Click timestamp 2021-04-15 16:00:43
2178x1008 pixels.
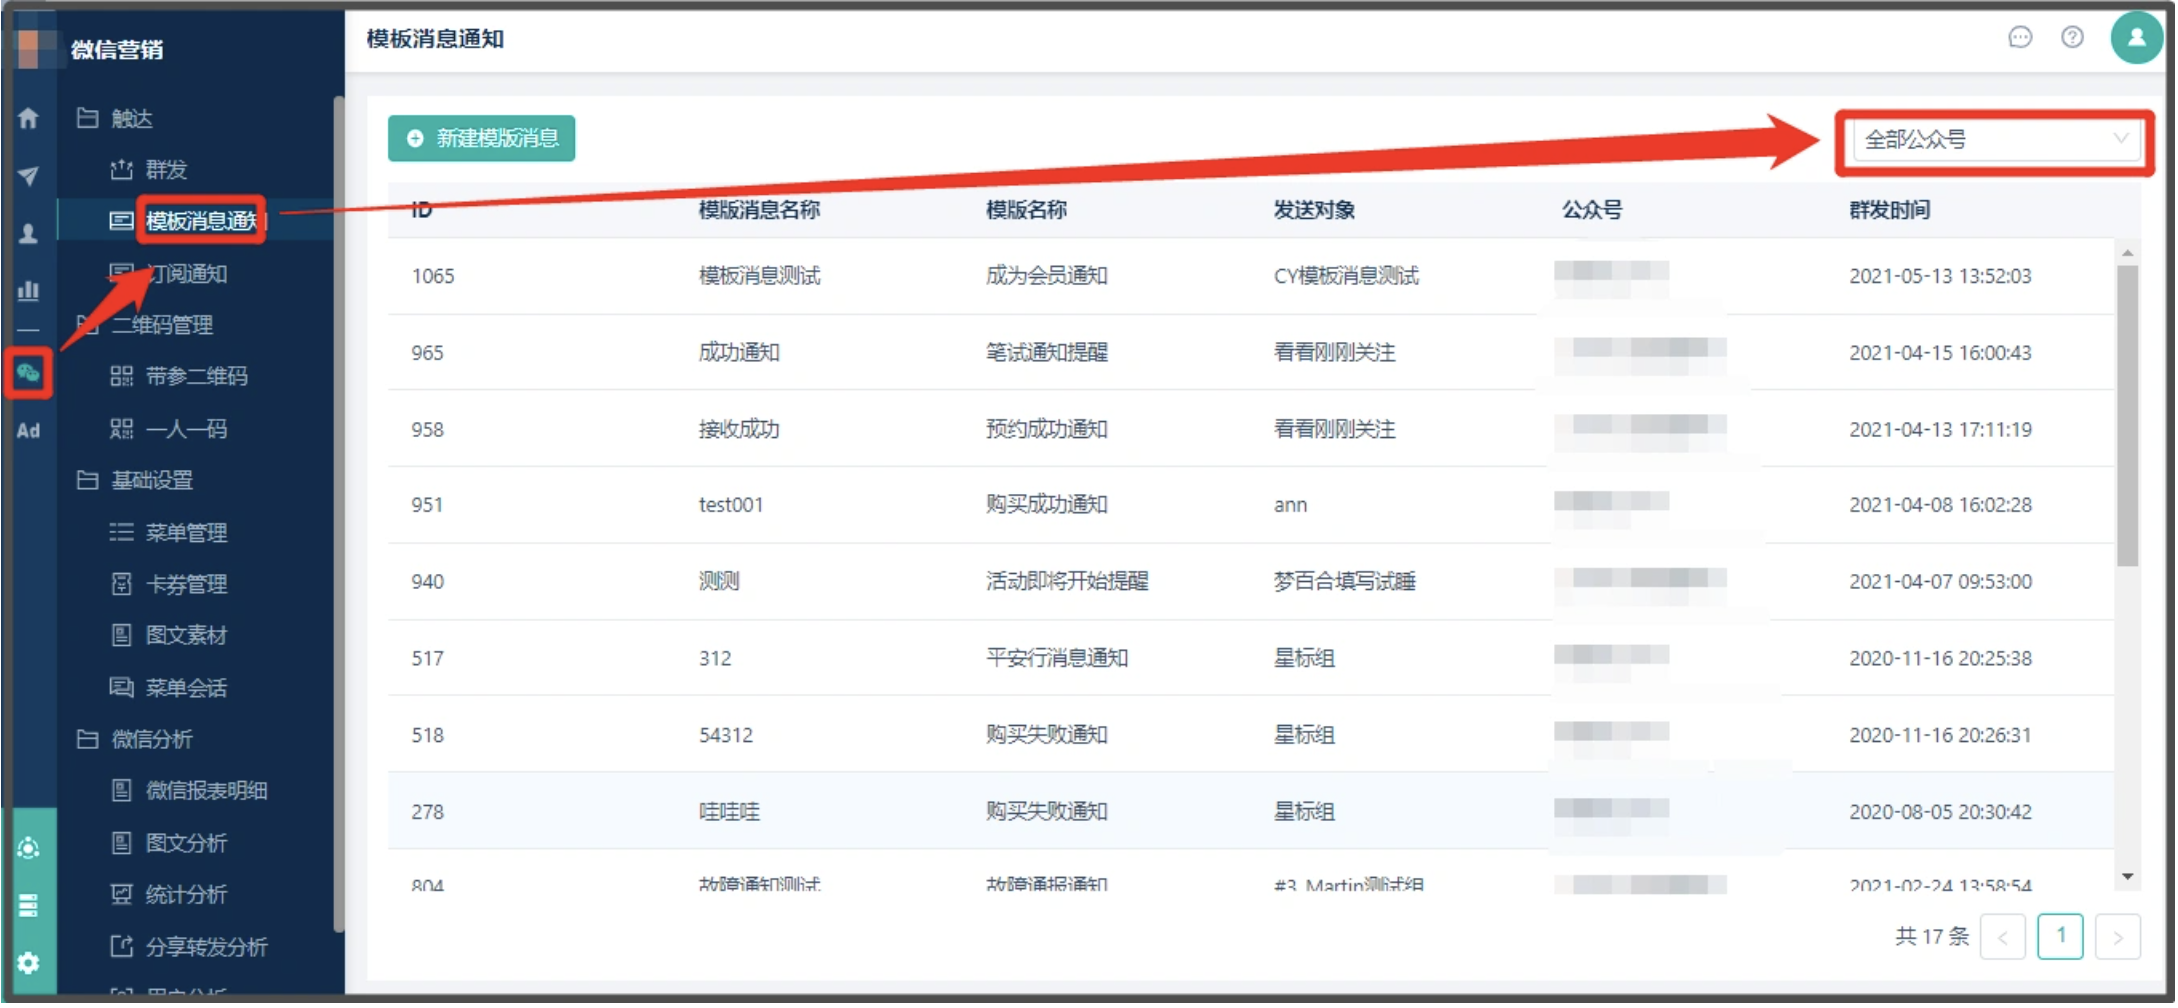[1940, 353]
